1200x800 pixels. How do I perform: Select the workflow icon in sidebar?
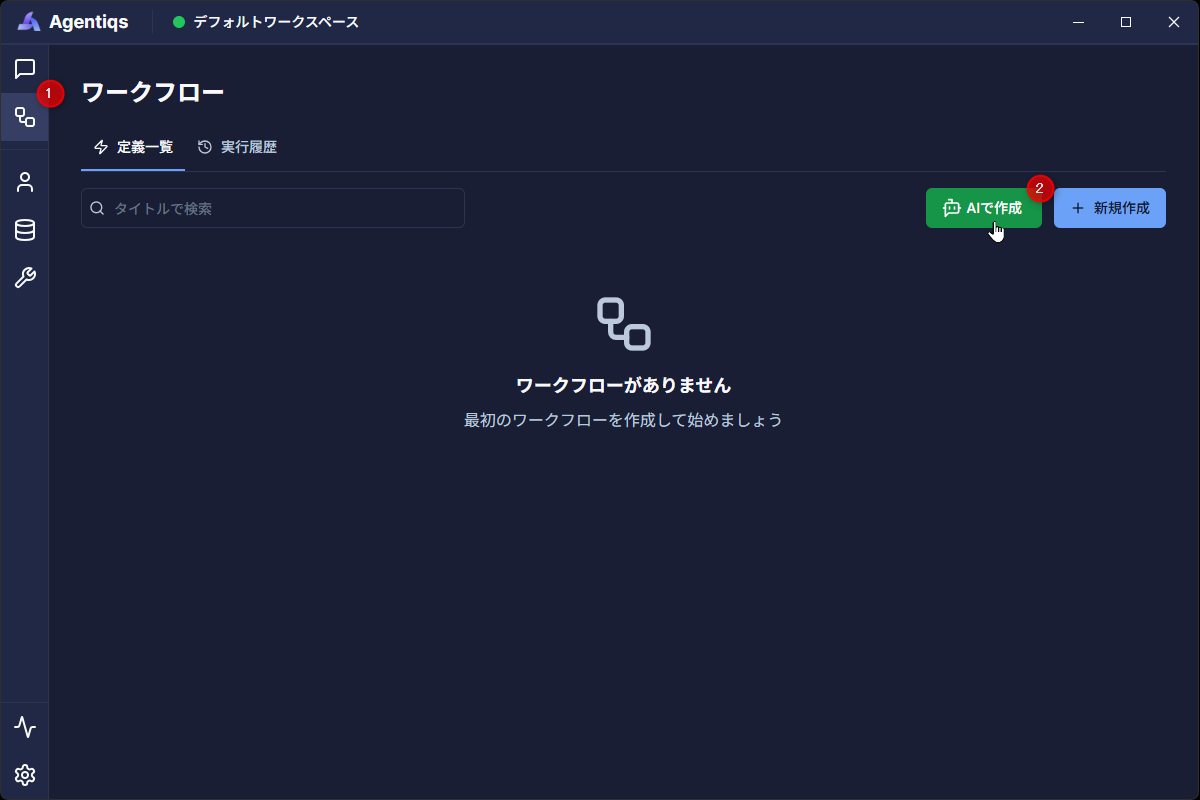(x=25, y=117)
